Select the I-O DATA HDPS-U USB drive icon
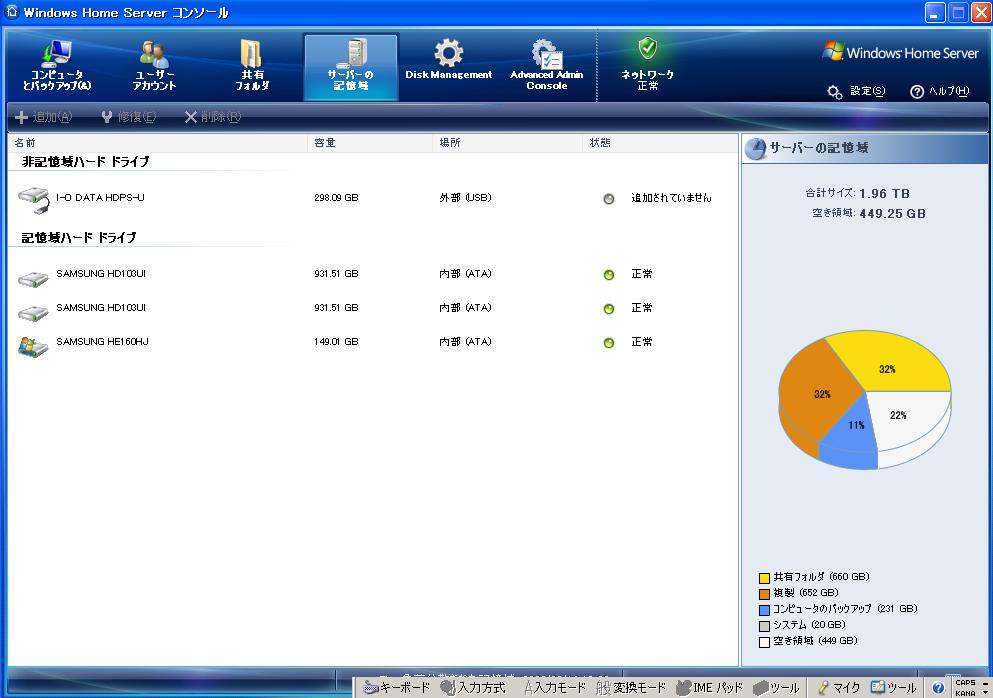The height and width of the screenshot is (698, 993). click(34, 200)
